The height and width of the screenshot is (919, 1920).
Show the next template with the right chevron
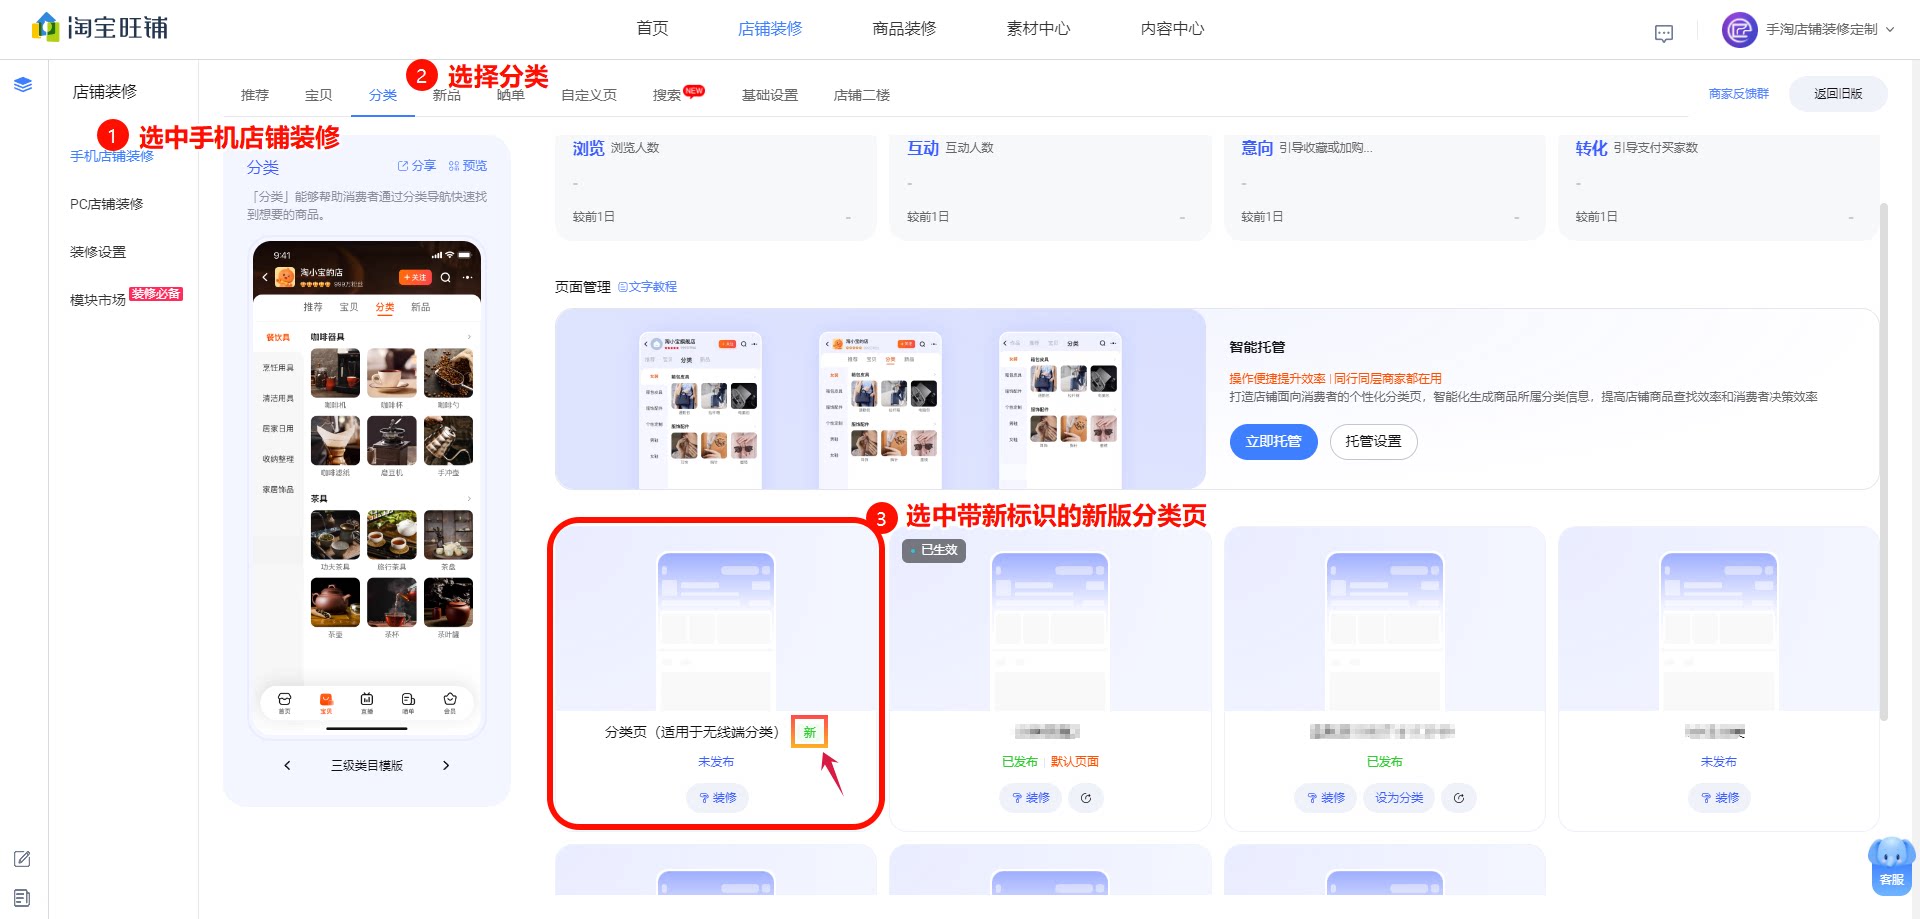[446, 765]
